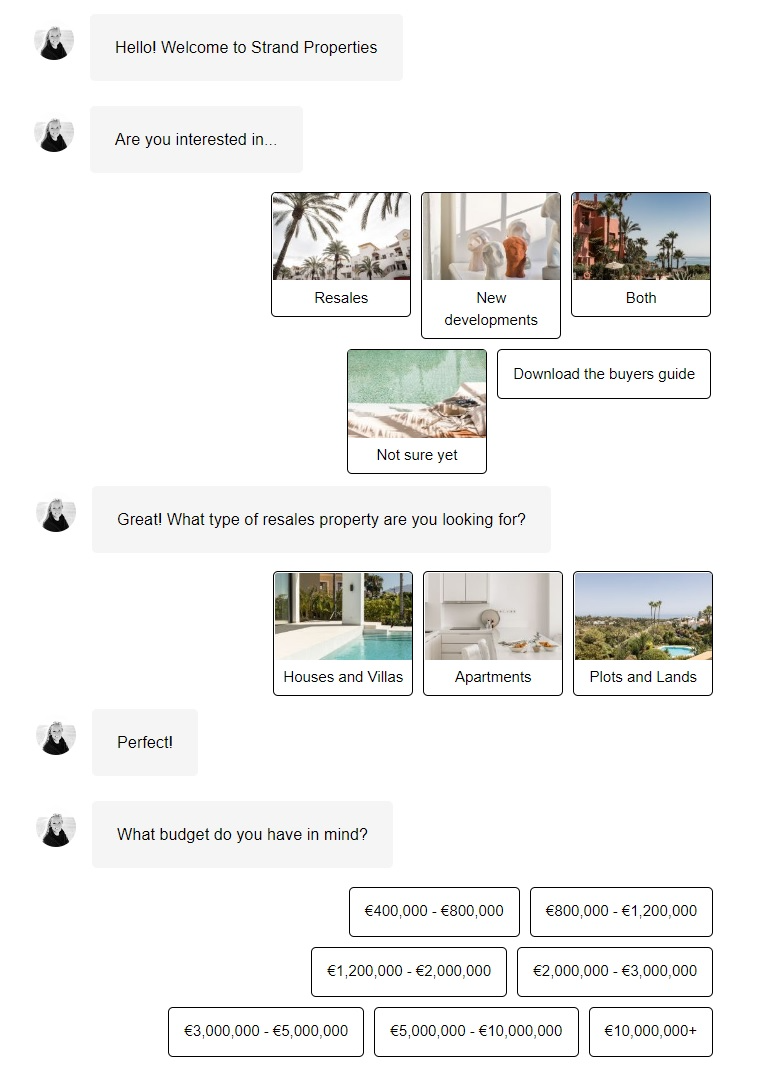
Task: Click Download the buyers guide button
Action: [604, 374]
